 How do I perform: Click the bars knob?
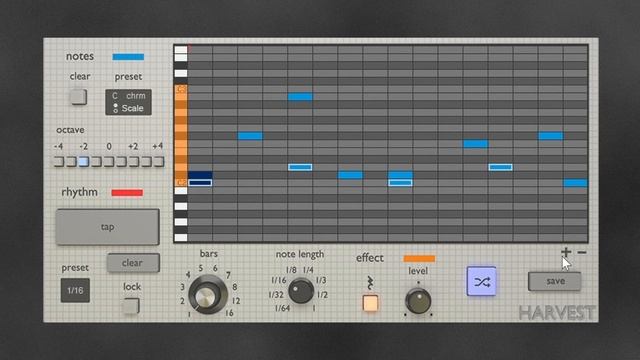coord(208,294)
